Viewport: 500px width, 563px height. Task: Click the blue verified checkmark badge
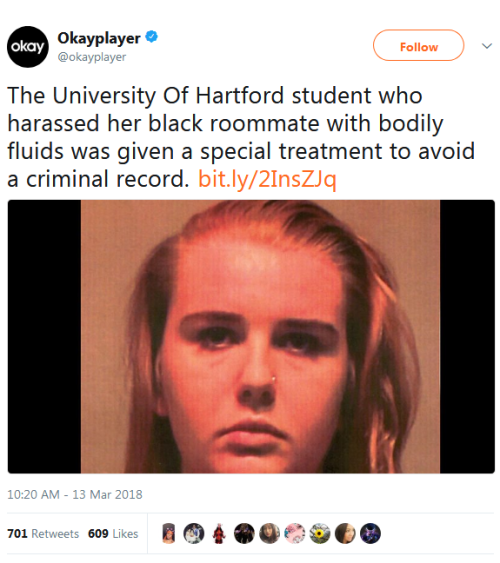151,37
